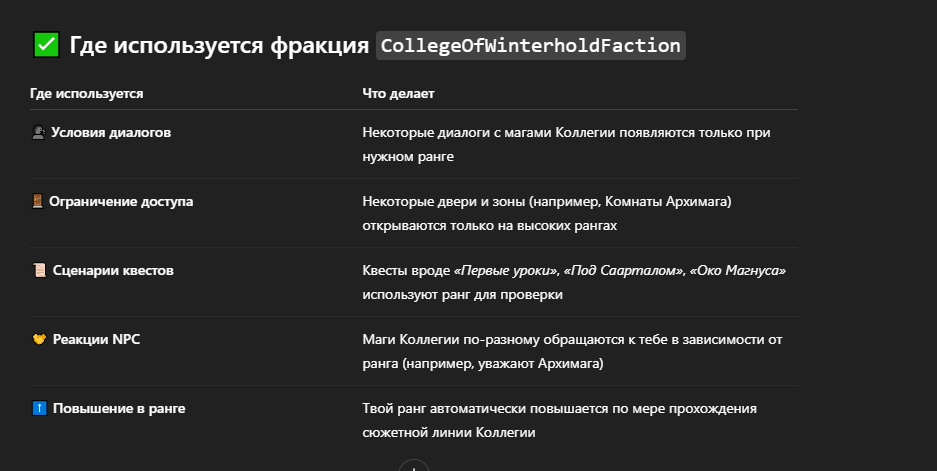The width and height of the screenshot is (937, 471).
Task: Select the "Реакции NPC" row label
Action: (96, 339)
